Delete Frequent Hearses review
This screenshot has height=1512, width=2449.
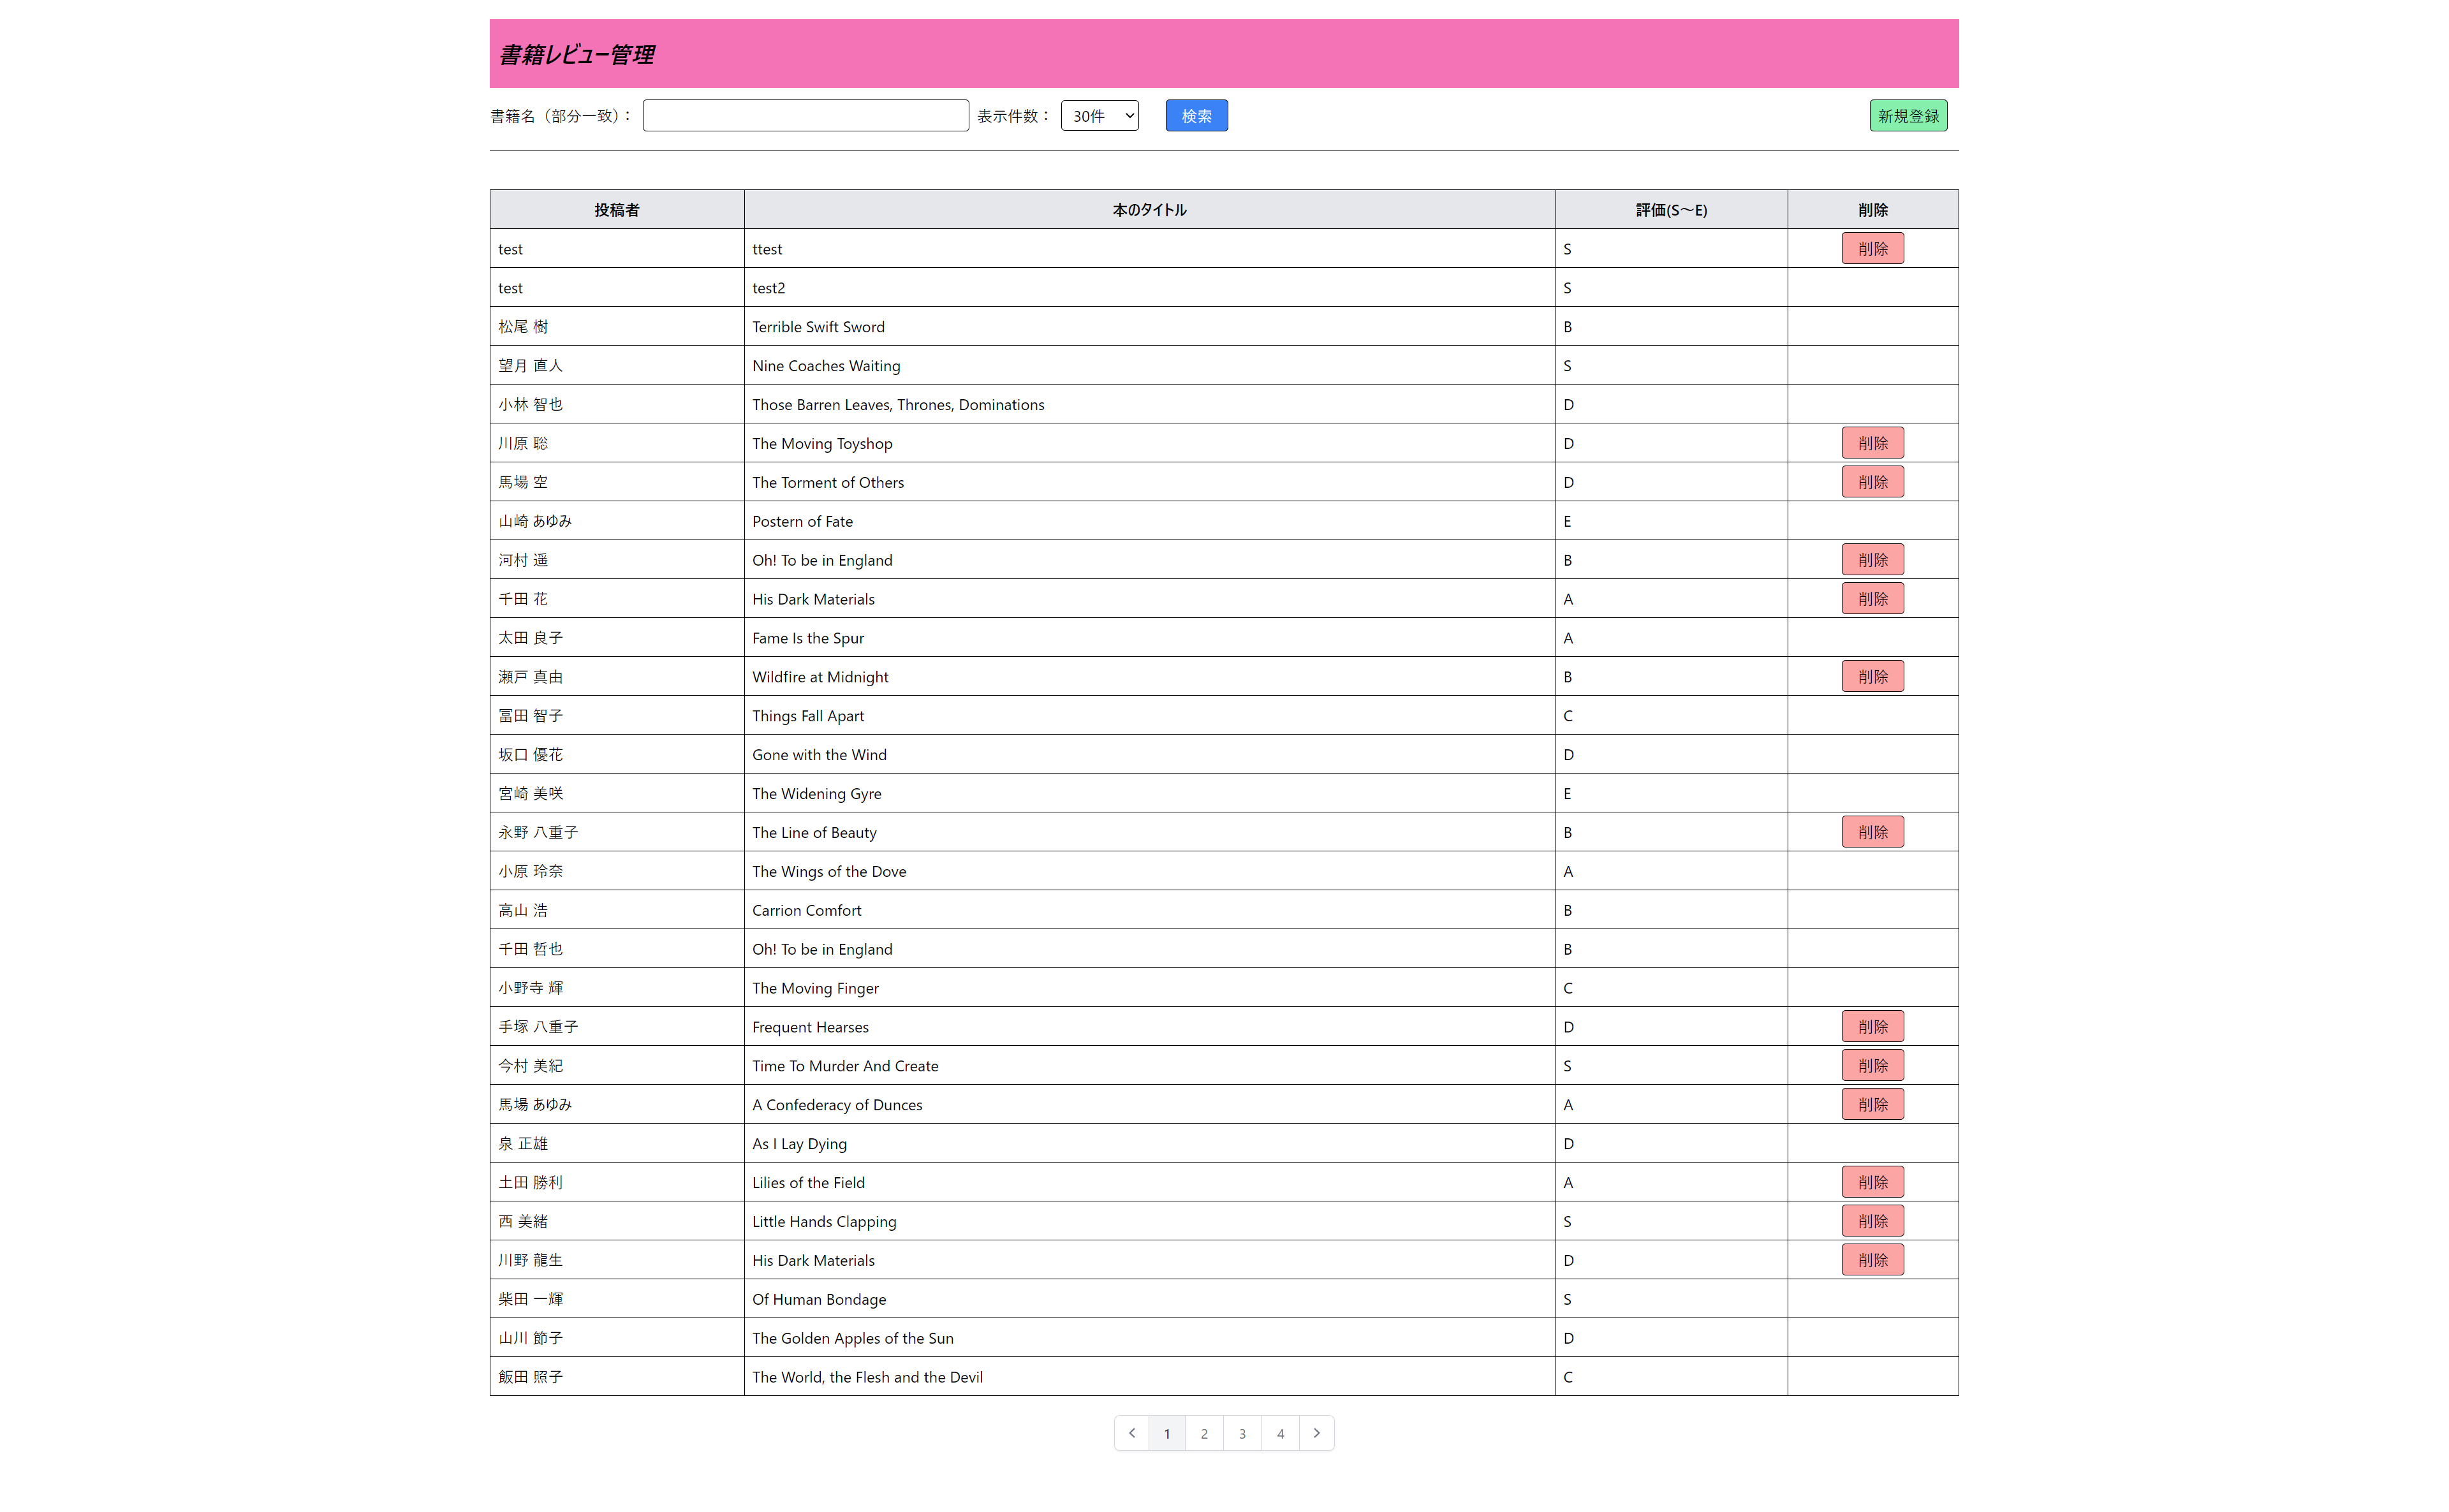[1872, 1027]
